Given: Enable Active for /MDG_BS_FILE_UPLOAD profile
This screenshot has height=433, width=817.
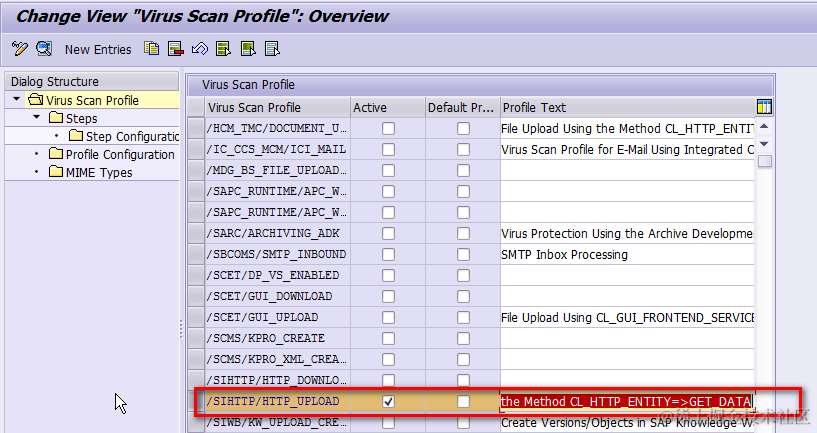Looking at the screenshot, I should pos(388,170).
